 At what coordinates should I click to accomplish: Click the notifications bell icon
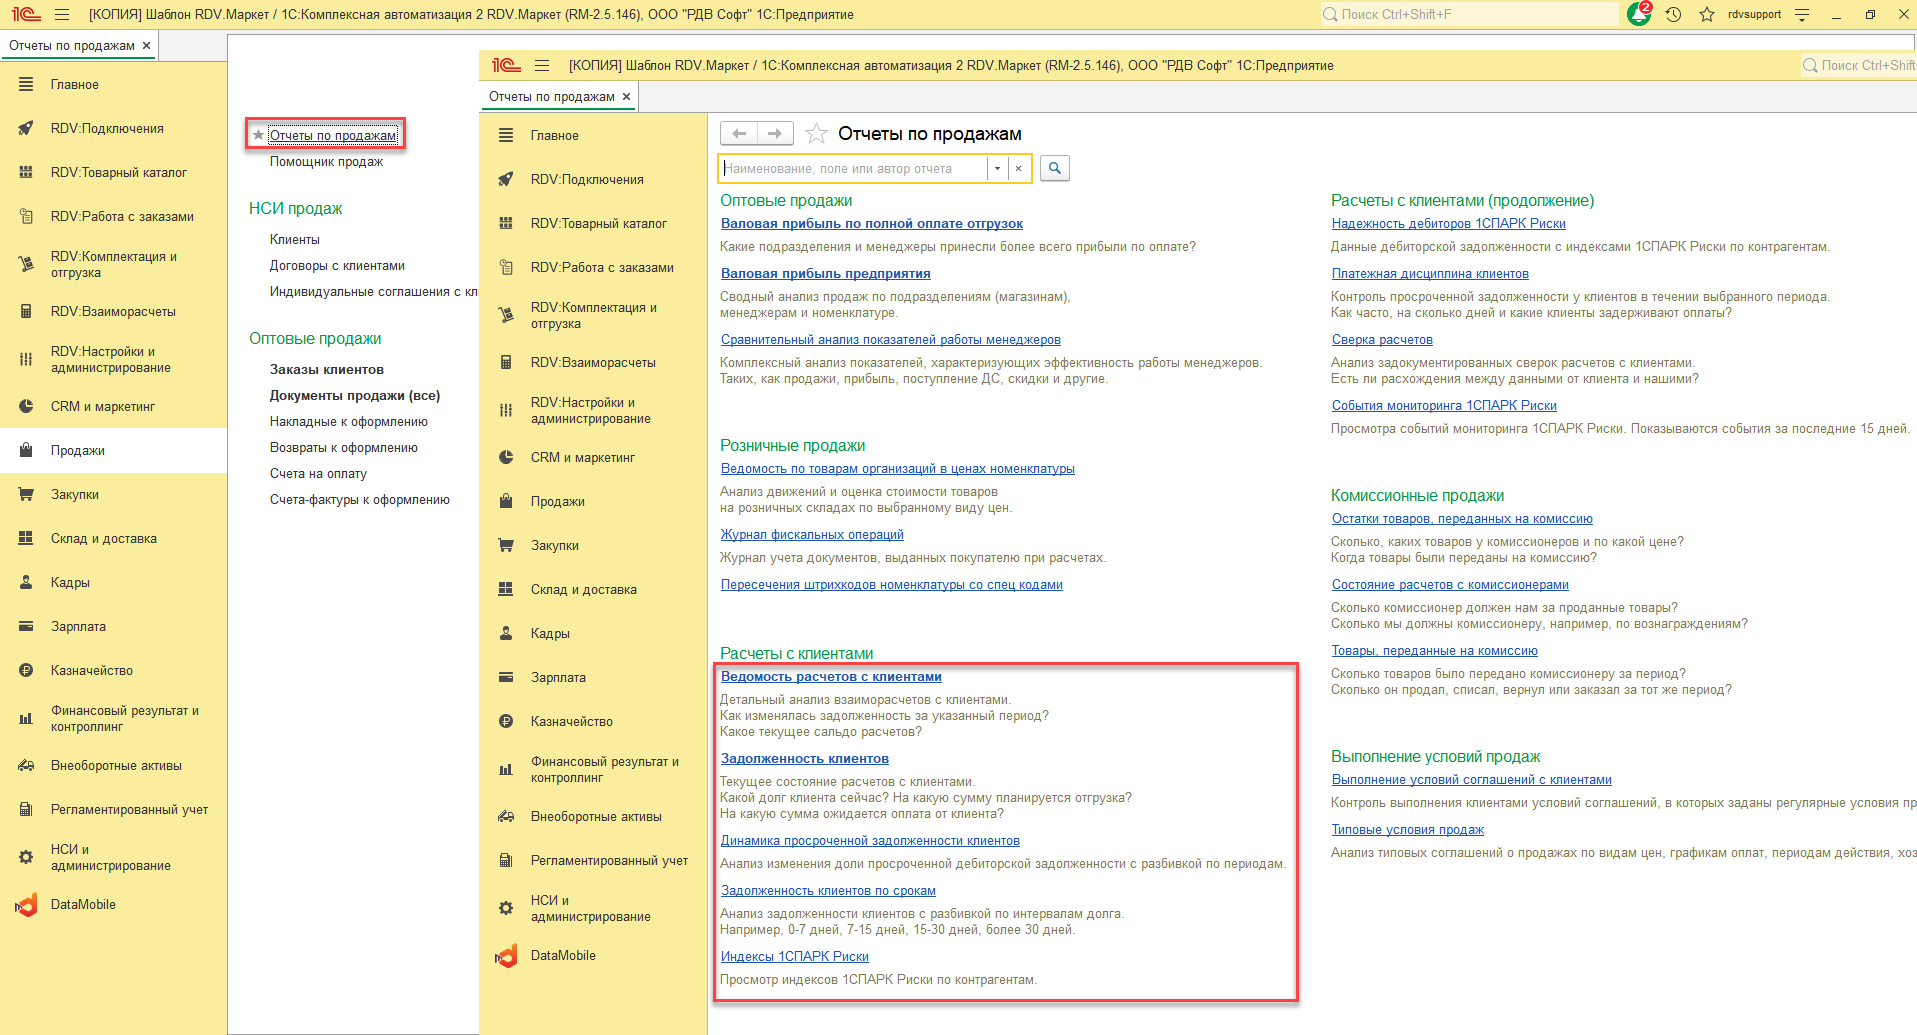tap(1638, 14)
